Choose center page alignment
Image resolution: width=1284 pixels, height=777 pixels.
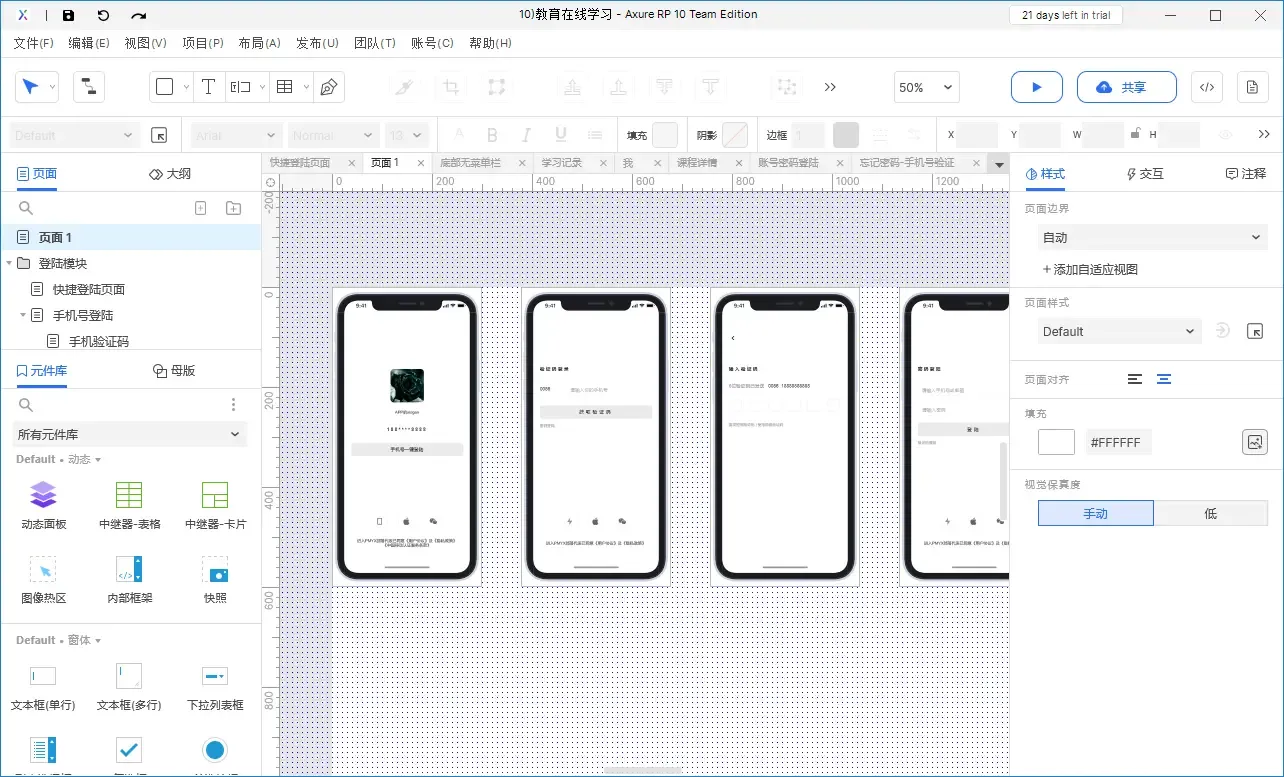pos(1164,379)
